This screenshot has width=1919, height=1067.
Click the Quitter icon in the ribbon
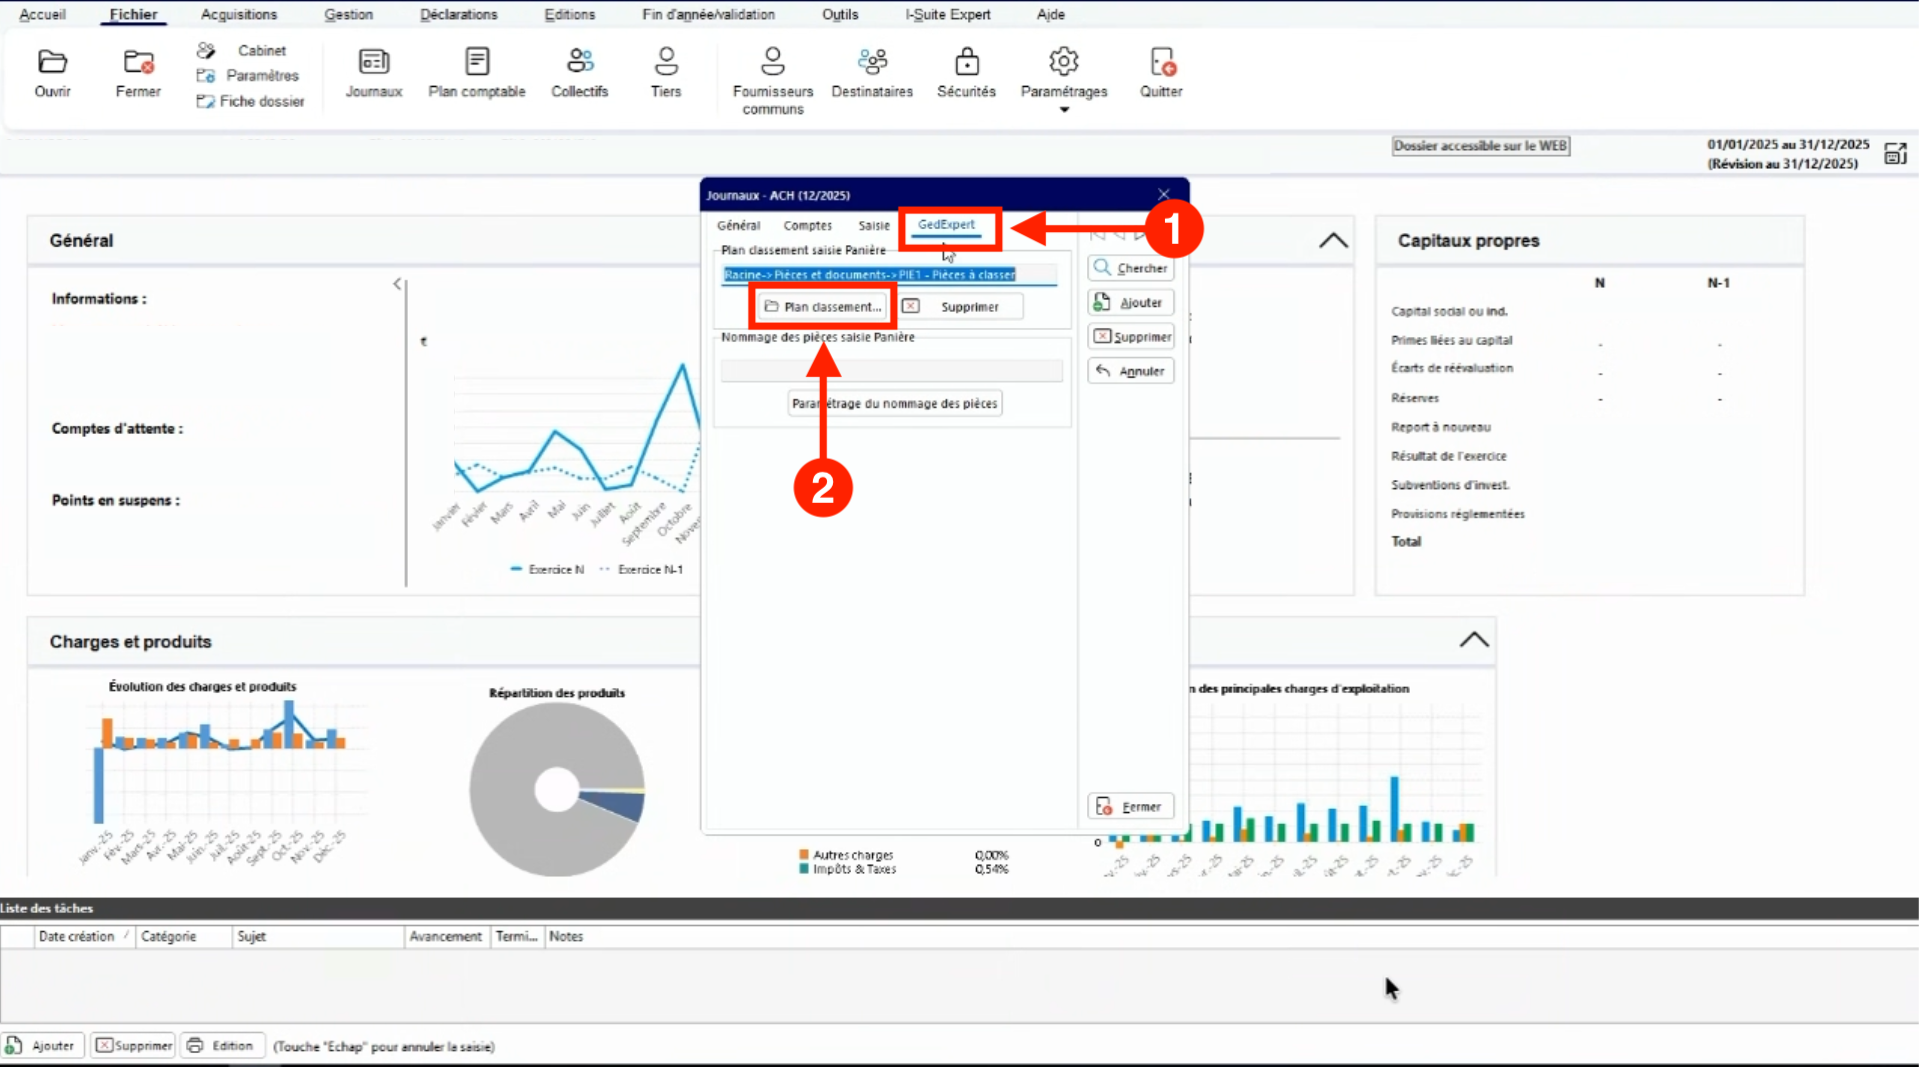1161,73
